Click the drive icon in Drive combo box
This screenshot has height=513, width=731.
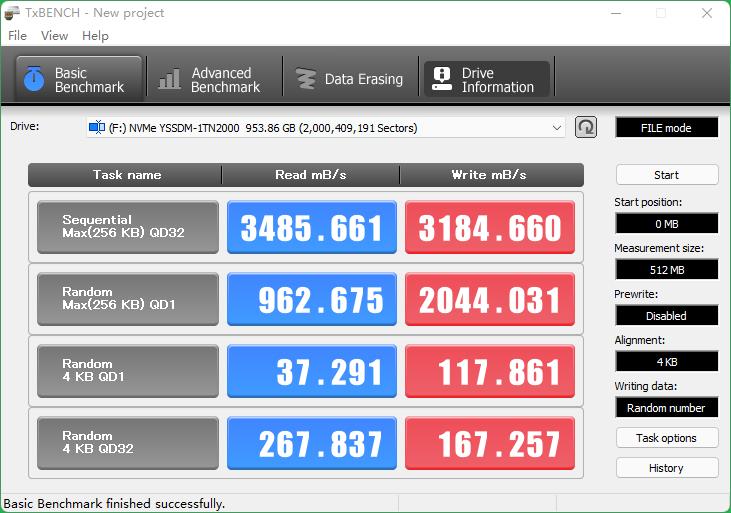97,127
